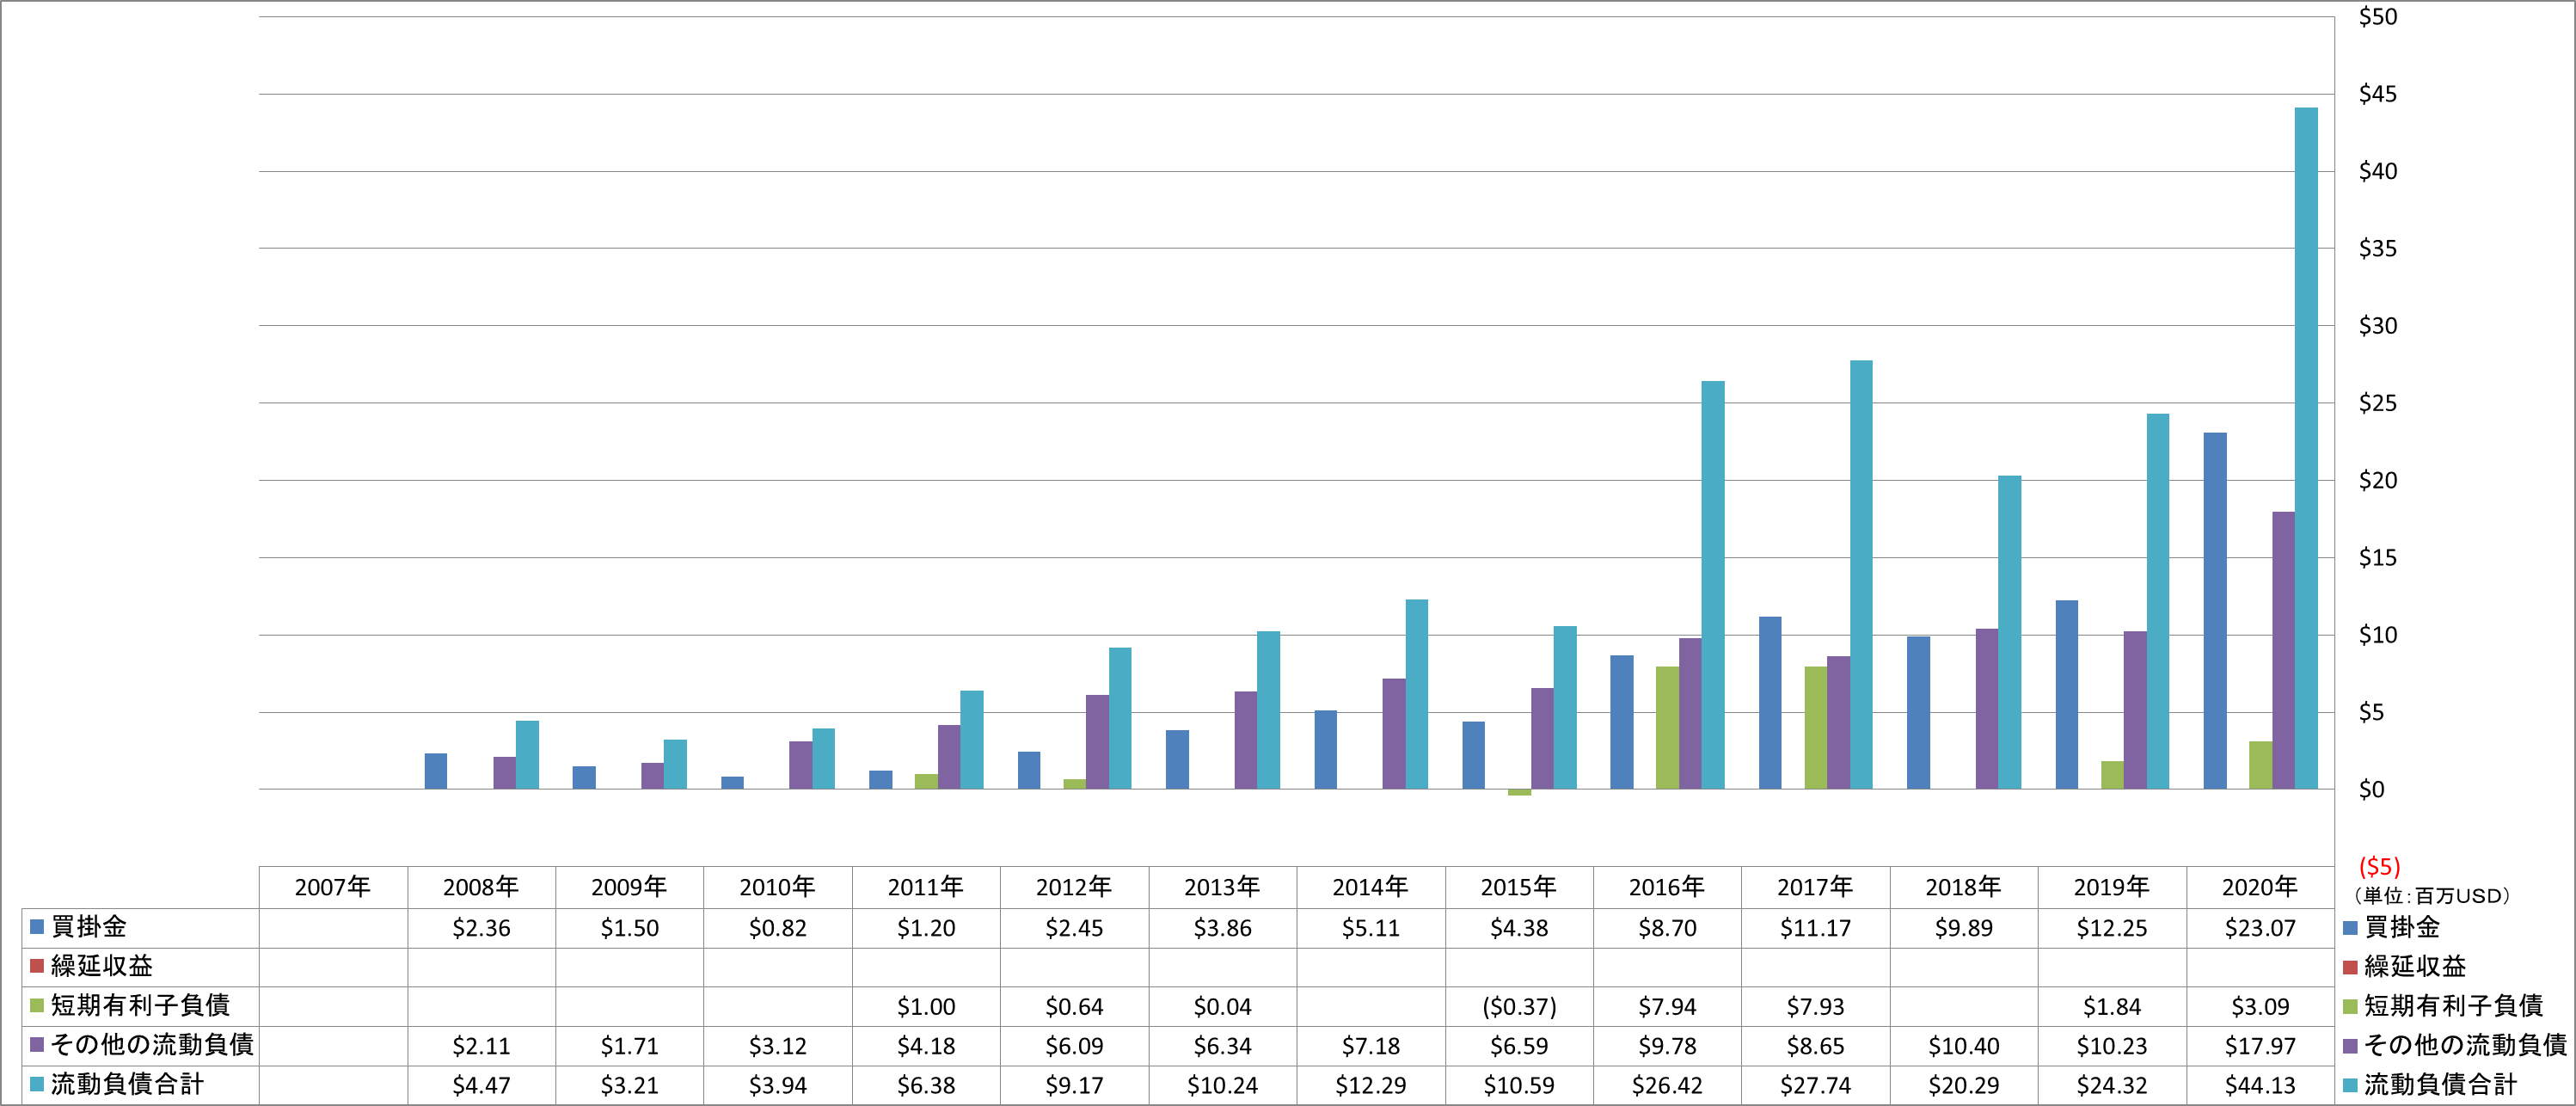
Task: Click the $7.94 short-term debt cell
Action: point(1667,1006)
